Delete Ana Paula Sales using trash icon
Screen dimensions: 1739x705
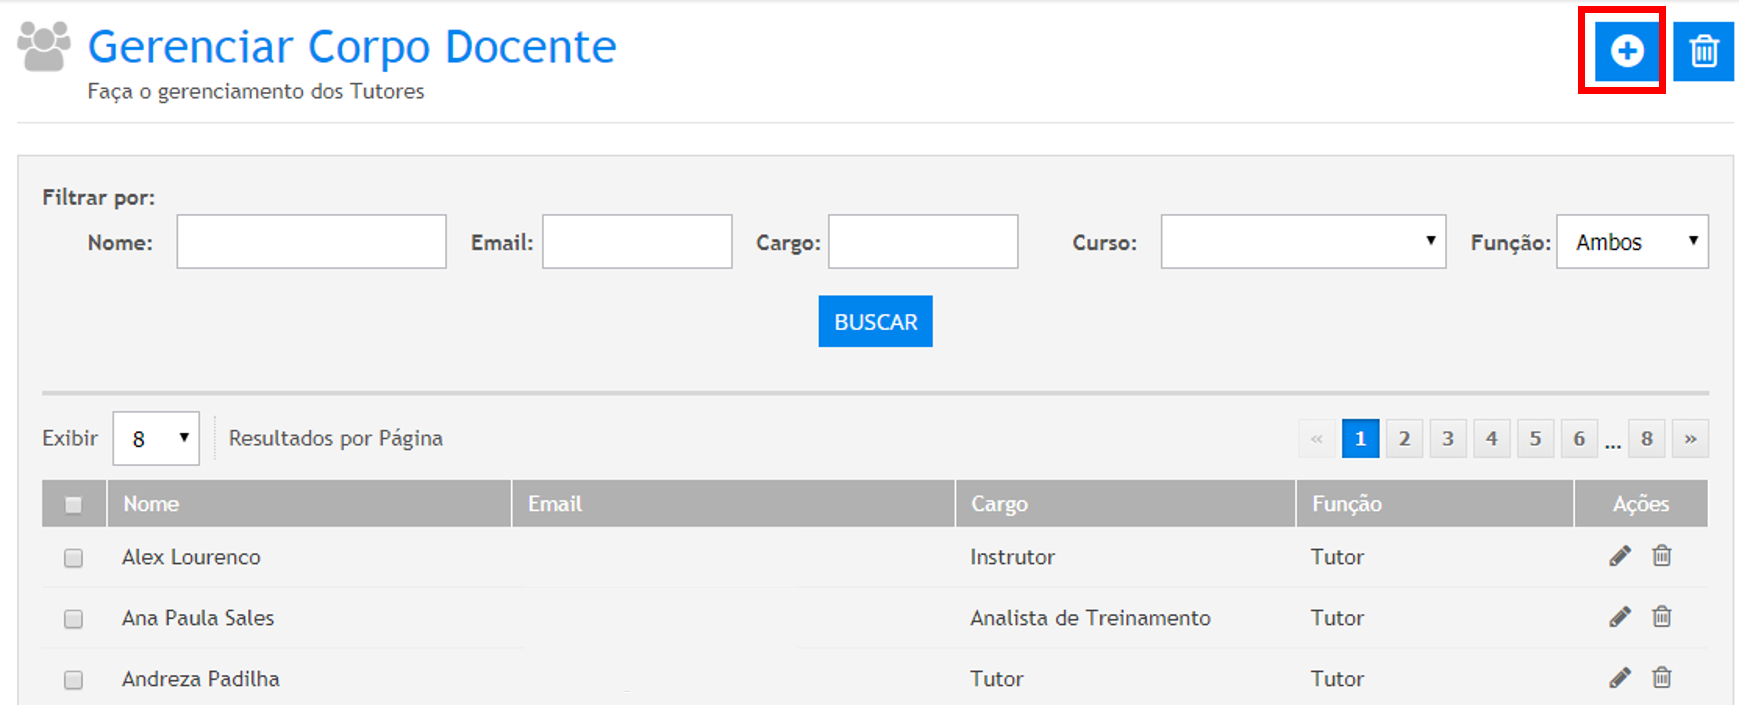click(x=1662, y=617)
